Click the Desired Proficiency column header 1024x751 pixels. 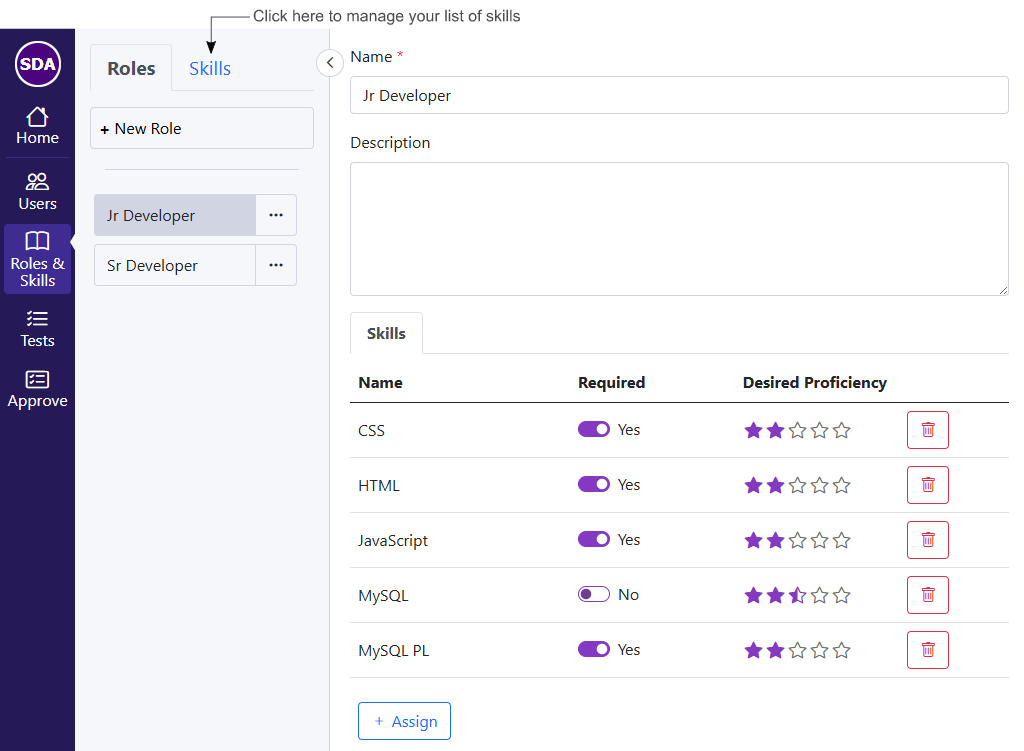(814, 383)
